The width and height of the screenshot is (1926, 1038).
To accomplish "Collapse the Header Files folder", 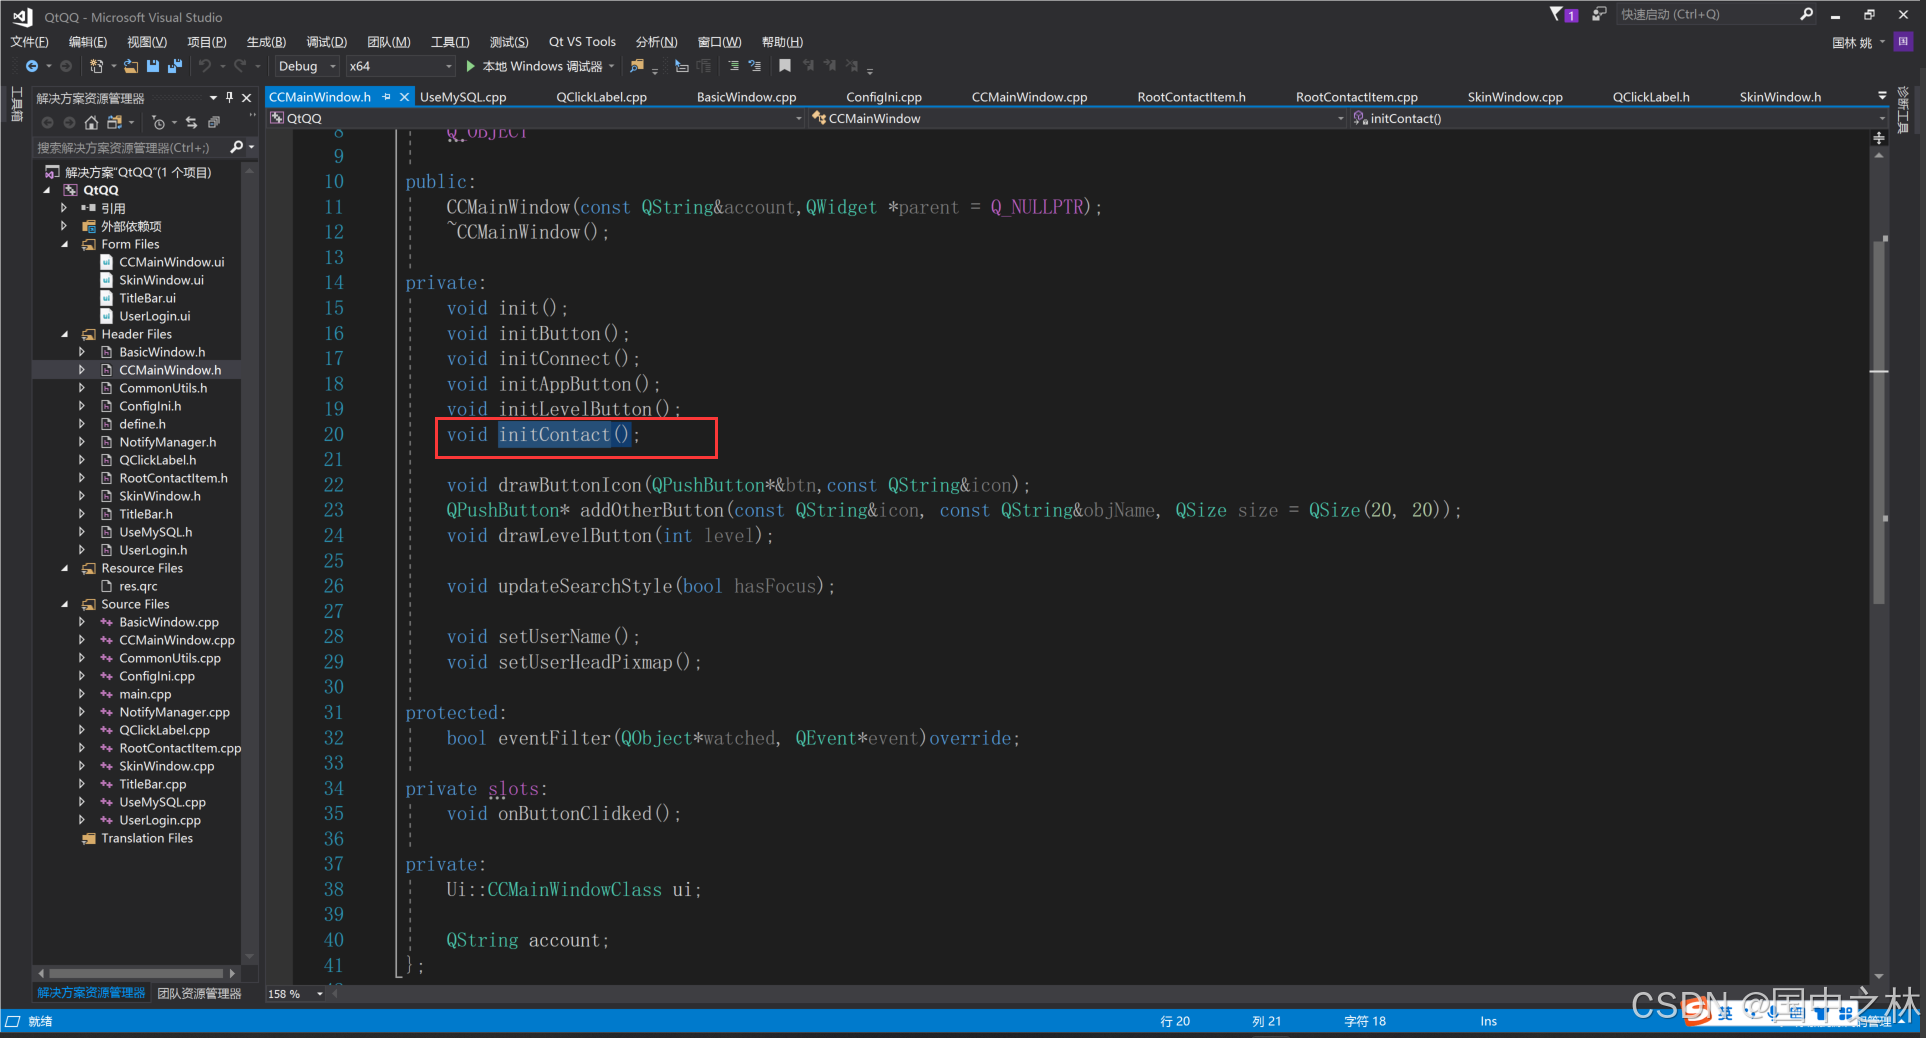I will click(x=65, y=334).
